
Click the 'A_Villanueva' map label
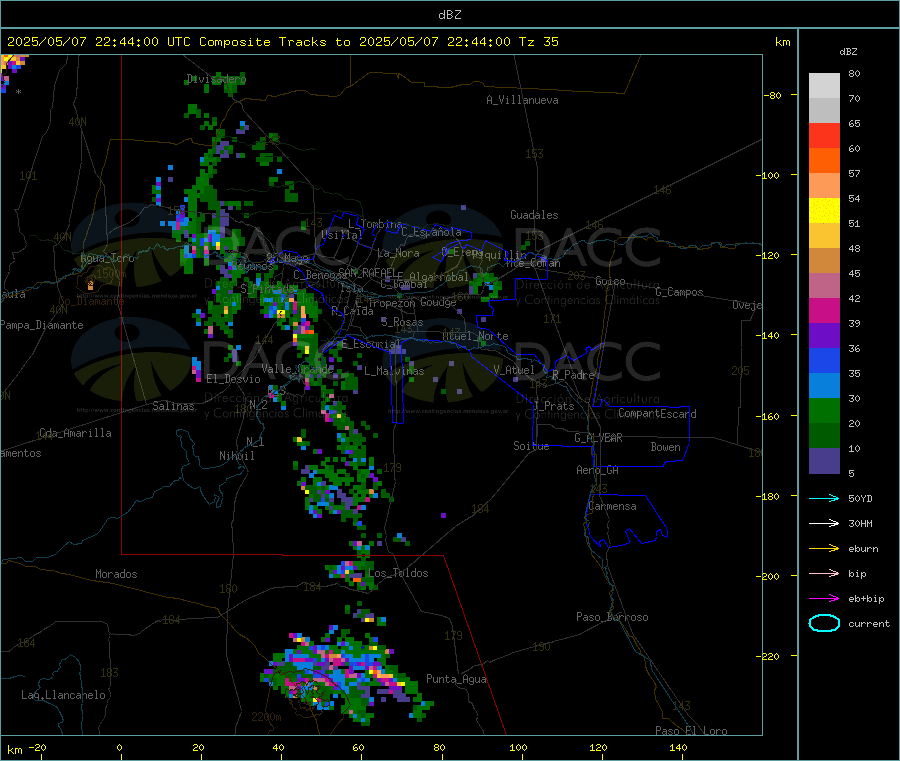tap(522, 100)
